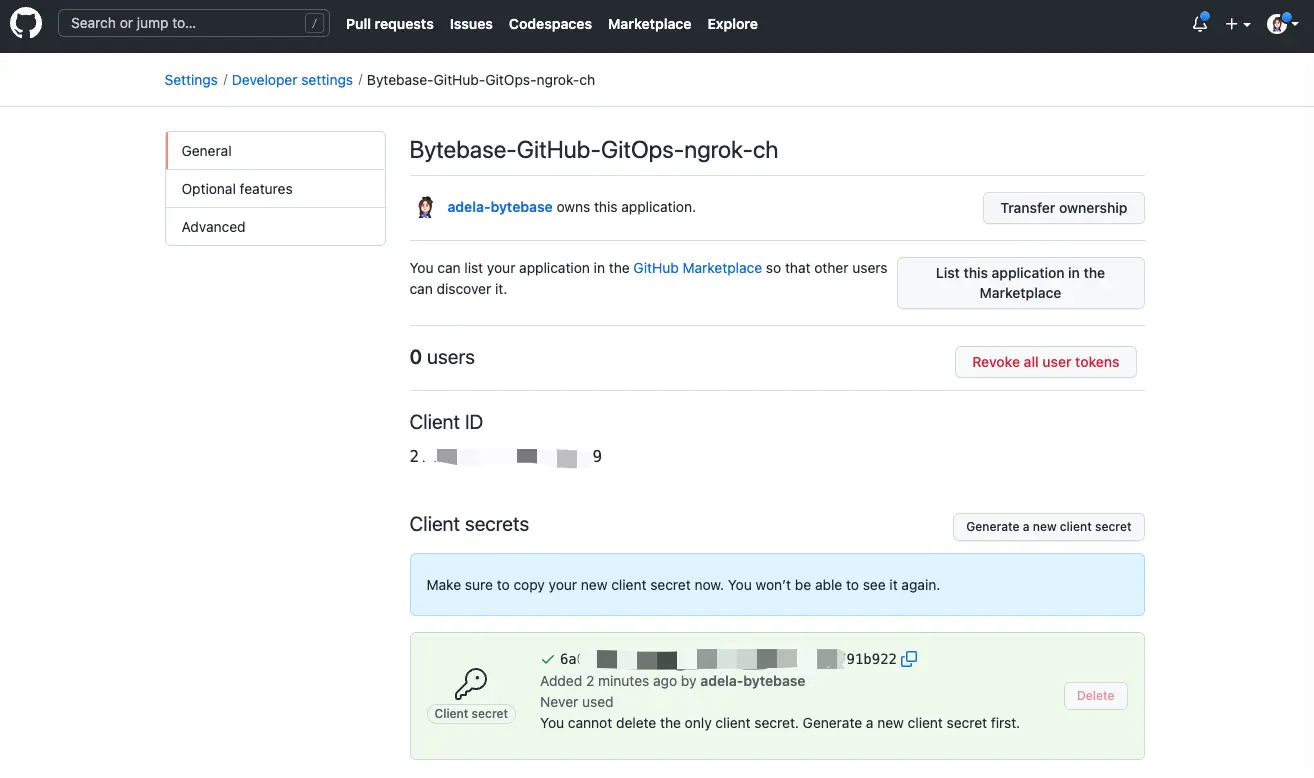The width and height of the screenshot is (1314, 778).
Task: Click Revoke all user tokens
Action: tap(1045, 362)
